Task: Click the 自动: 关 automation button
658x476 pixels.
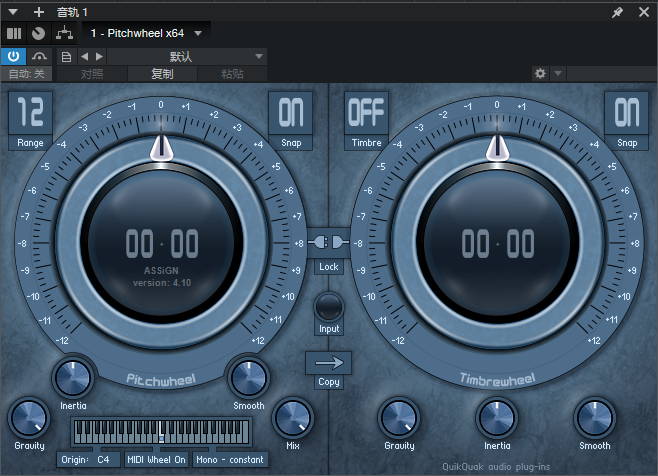Action: pos(27,74)
